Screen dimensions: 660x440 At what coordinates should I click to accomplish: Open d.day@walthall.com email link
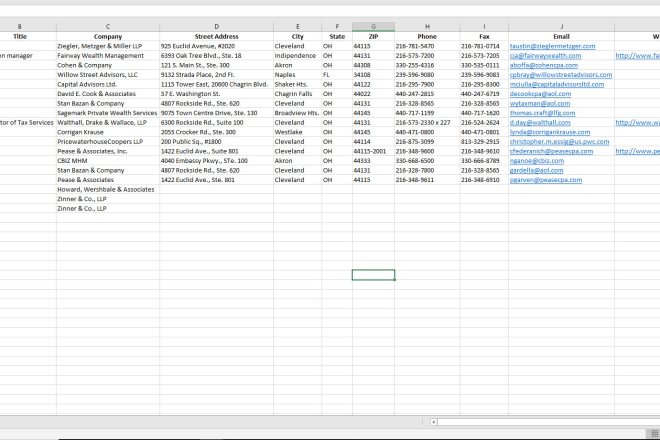point(540,123)
